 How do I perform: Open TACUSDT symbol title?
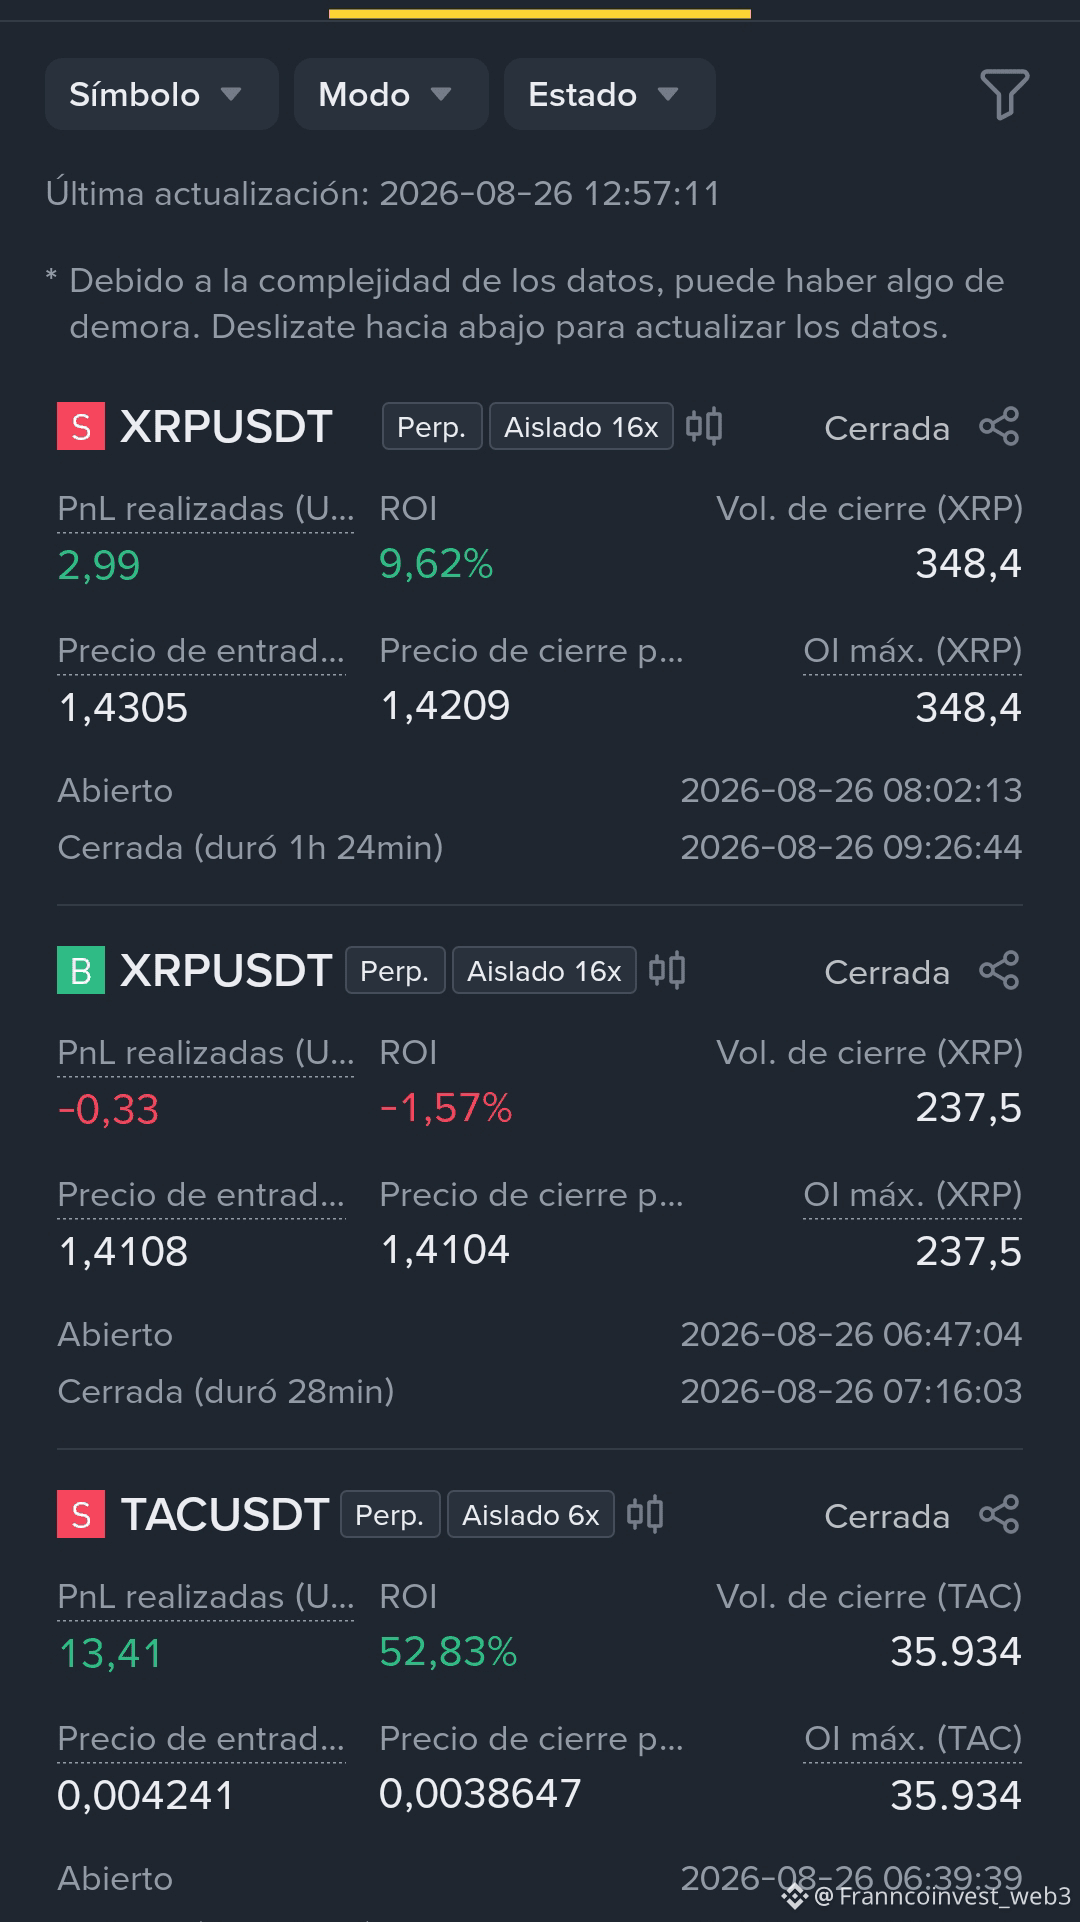point(225,1515)
